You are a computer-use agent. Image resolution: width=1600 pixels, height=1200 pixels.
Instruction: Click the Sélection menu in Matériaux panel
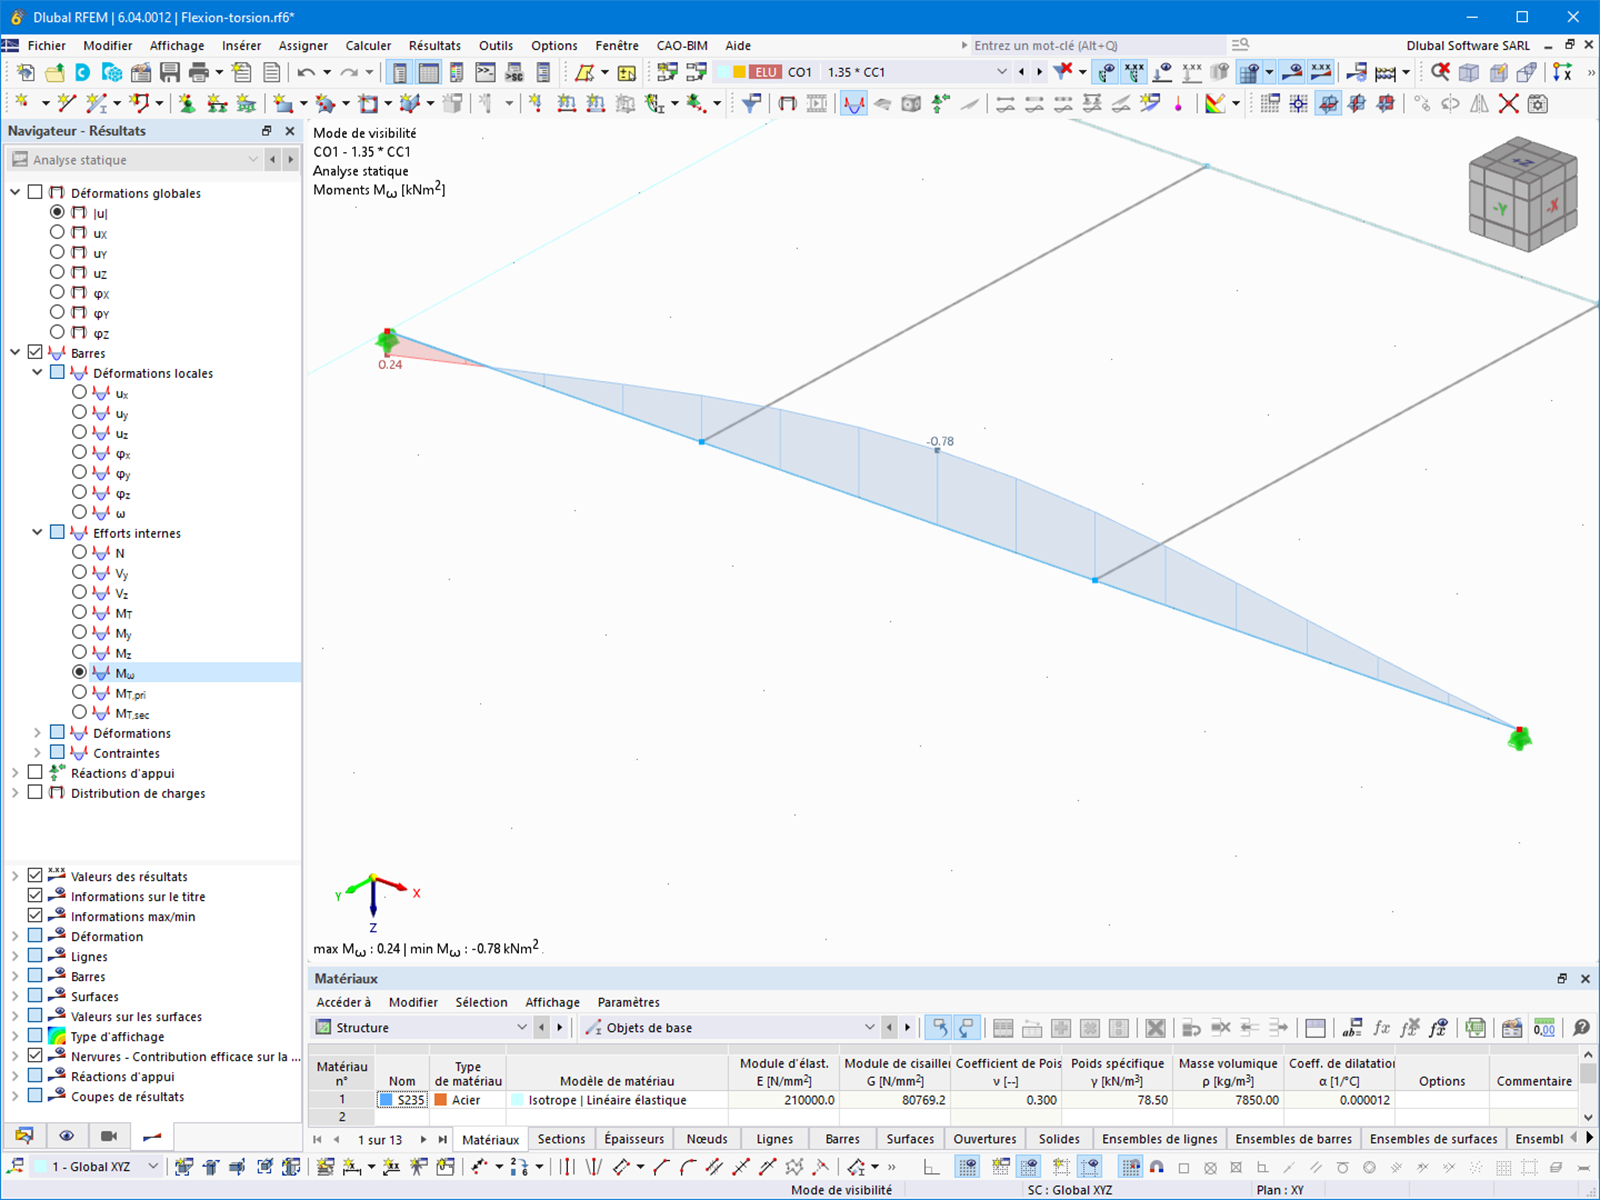click(x=481, y=1002)
